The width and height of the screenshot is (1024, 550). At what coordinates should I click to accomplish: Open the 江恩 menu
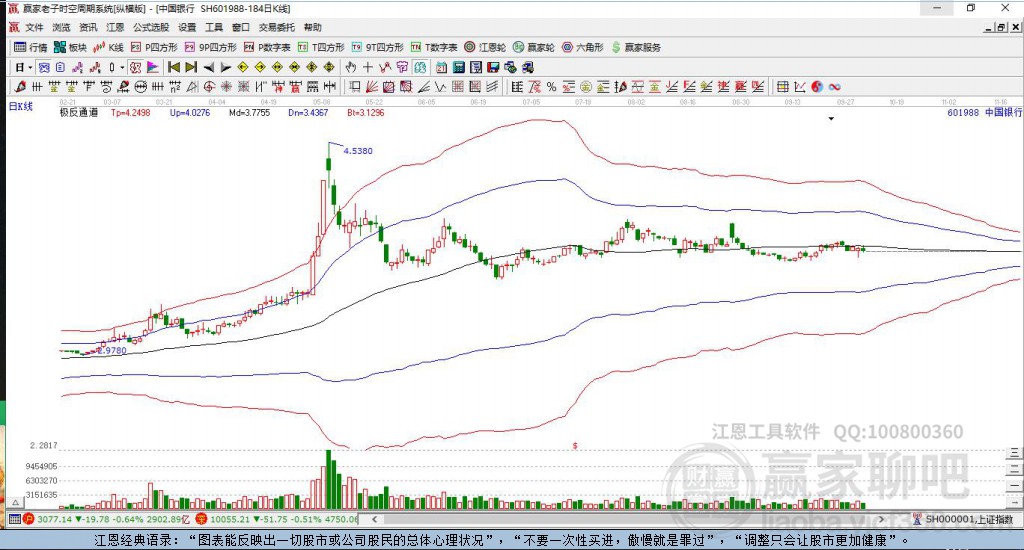pyautogui.click(x=115, y=27)
